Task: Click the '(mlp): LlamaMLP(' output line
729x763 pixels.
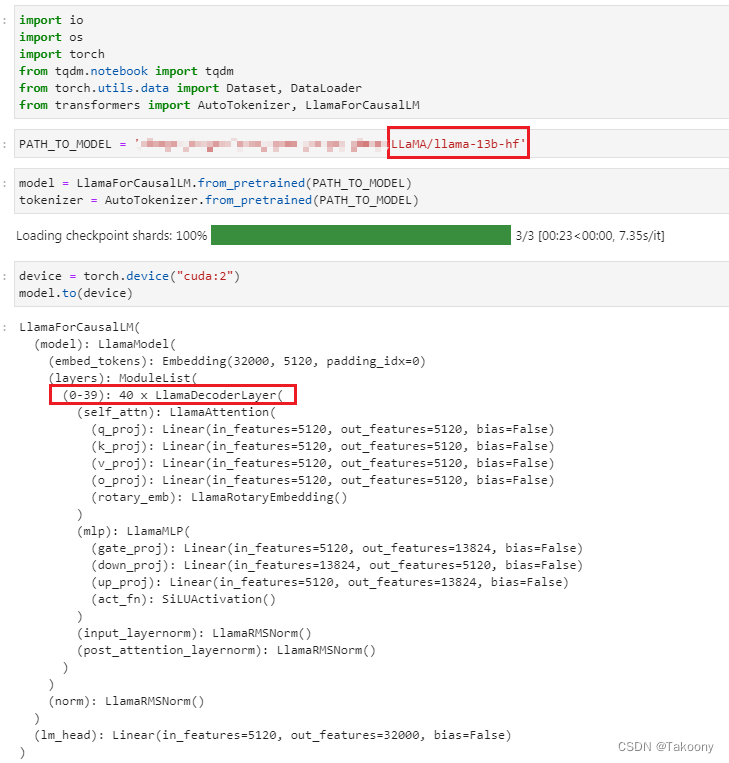Action: (134, 531)
